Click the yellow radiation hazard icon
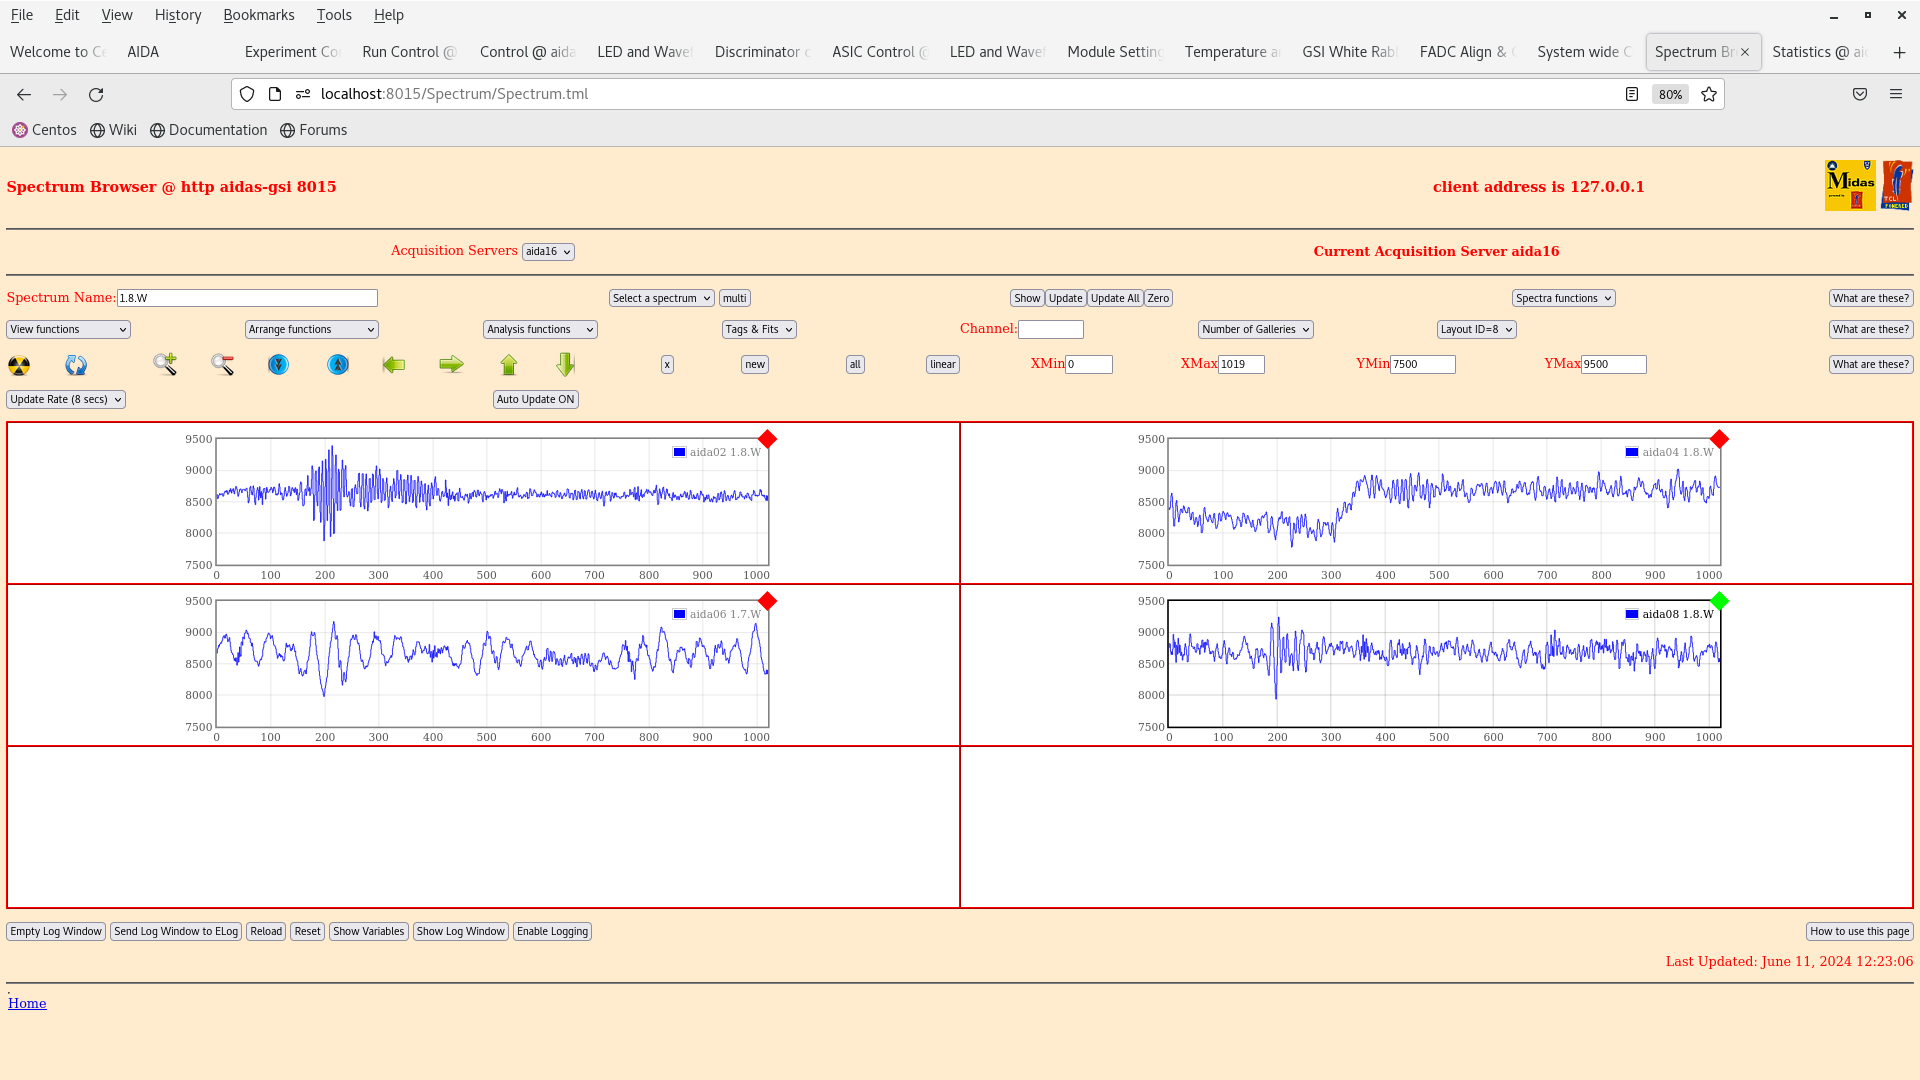 [x=19, y=365]
